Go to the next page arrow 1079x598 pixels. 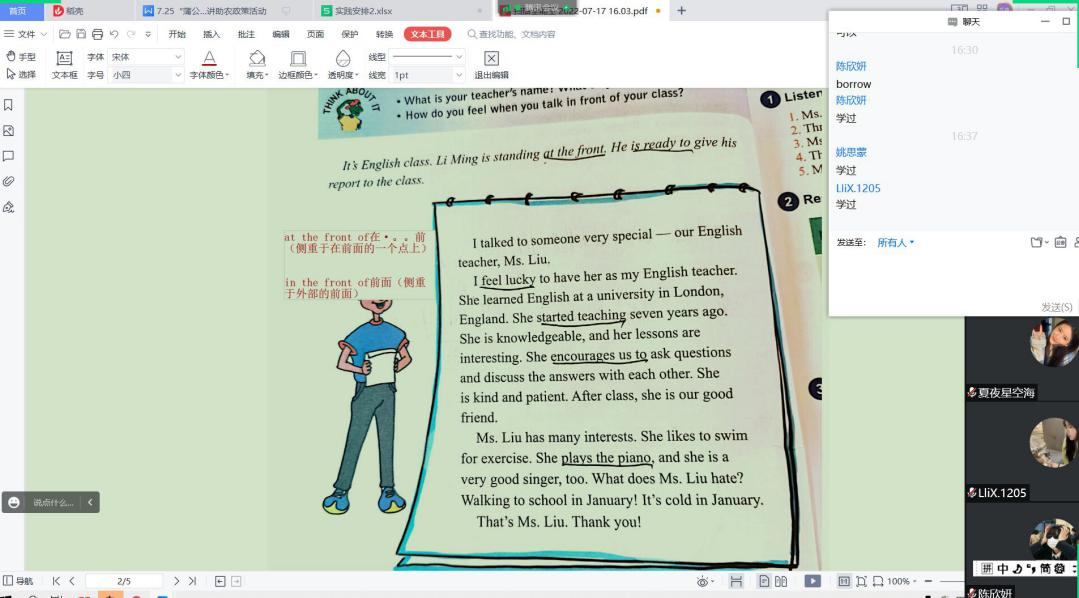point(177,581)
